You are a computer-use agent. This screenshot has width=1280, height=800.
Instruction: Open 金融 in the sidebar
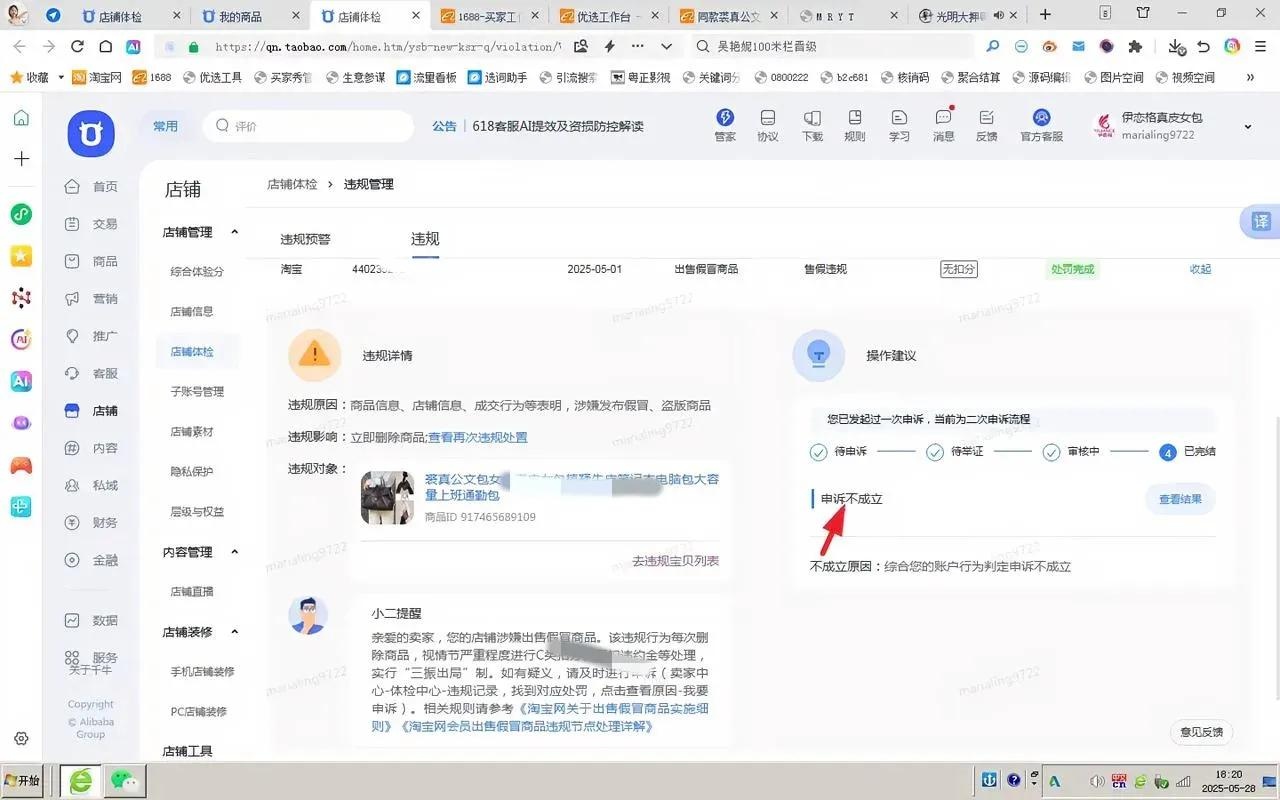click(x=91, y=560)
